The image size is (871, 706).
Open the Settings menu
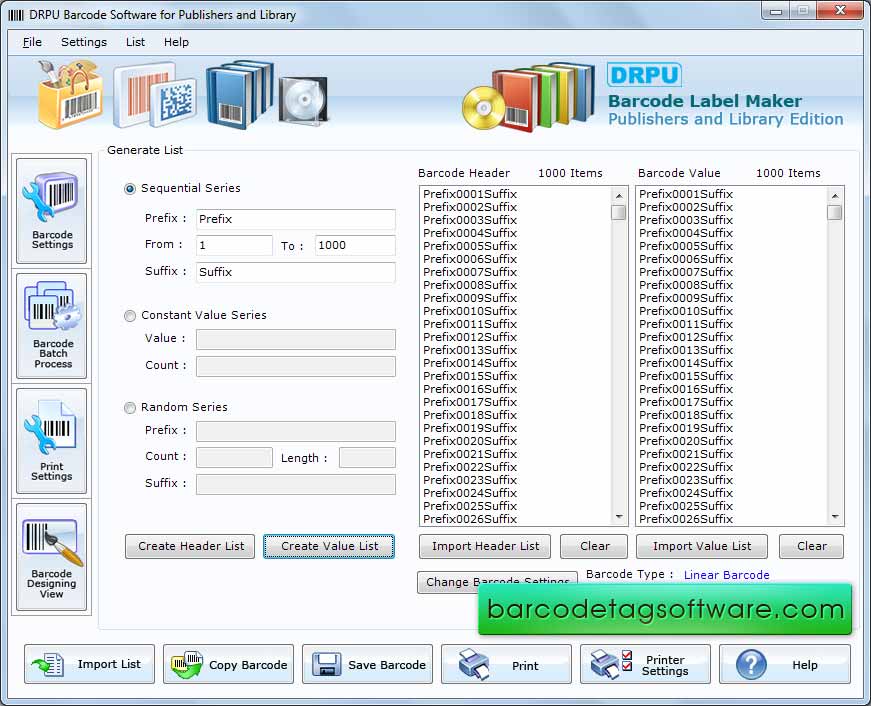point(84,42)
